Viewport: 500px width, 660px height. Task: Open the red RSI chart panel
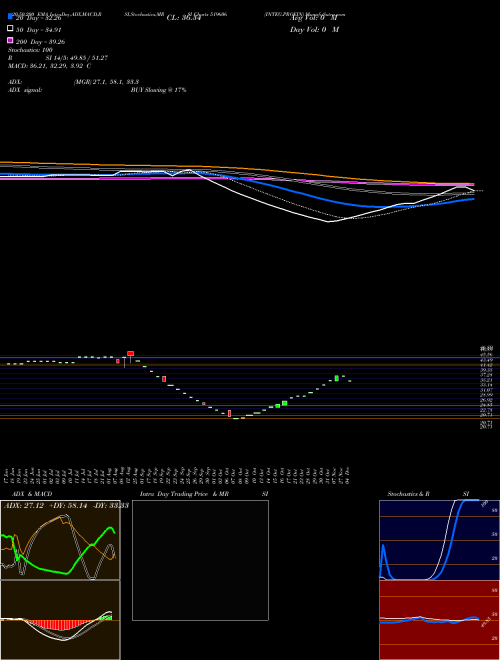(x=439, y=620)
